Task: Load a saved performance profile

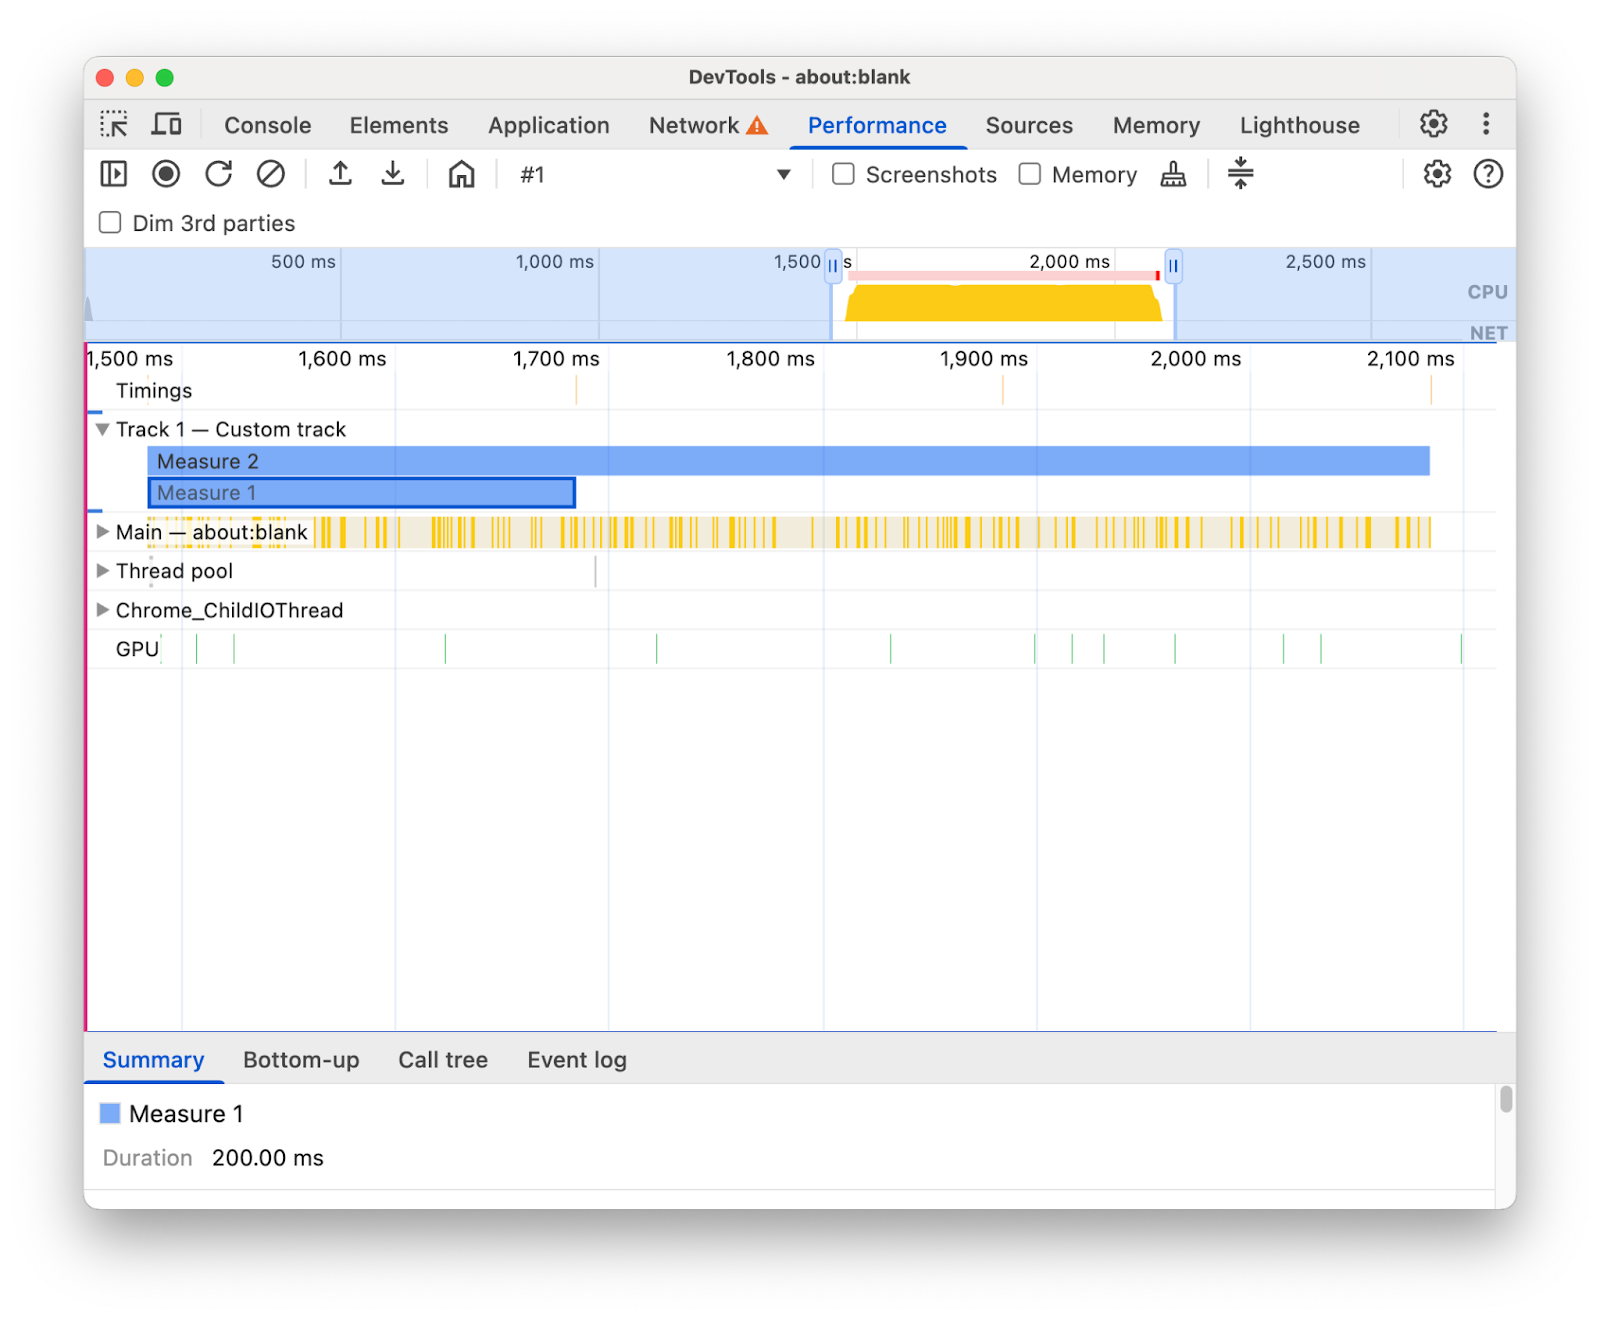Action: 340,173
